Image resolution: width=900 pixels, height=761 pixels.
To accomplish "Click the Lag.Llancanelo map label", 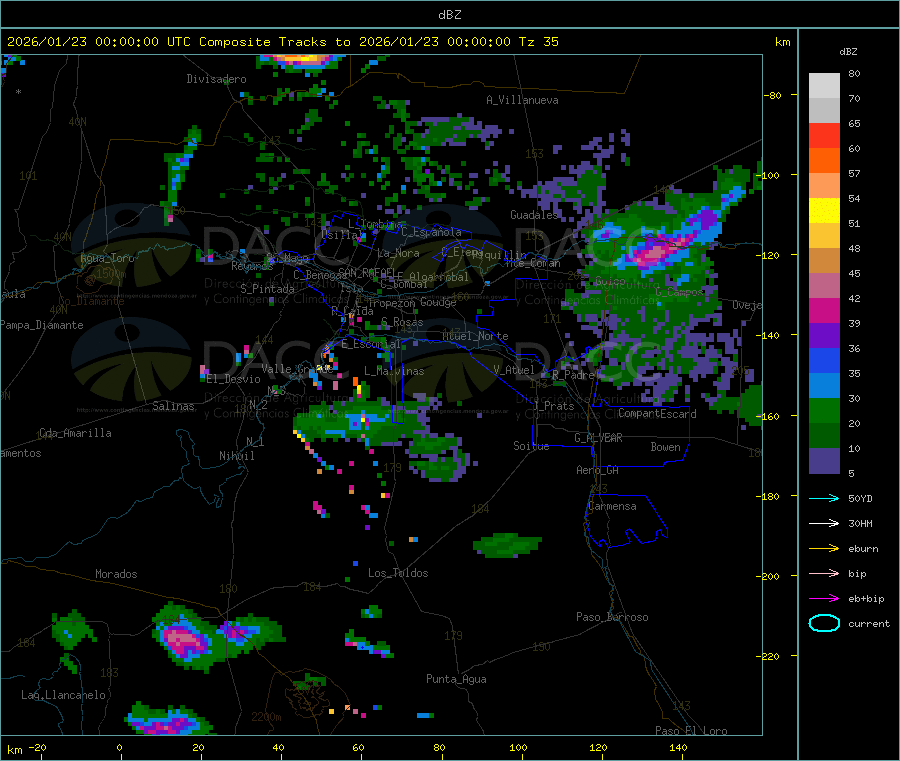I will 63,695.
